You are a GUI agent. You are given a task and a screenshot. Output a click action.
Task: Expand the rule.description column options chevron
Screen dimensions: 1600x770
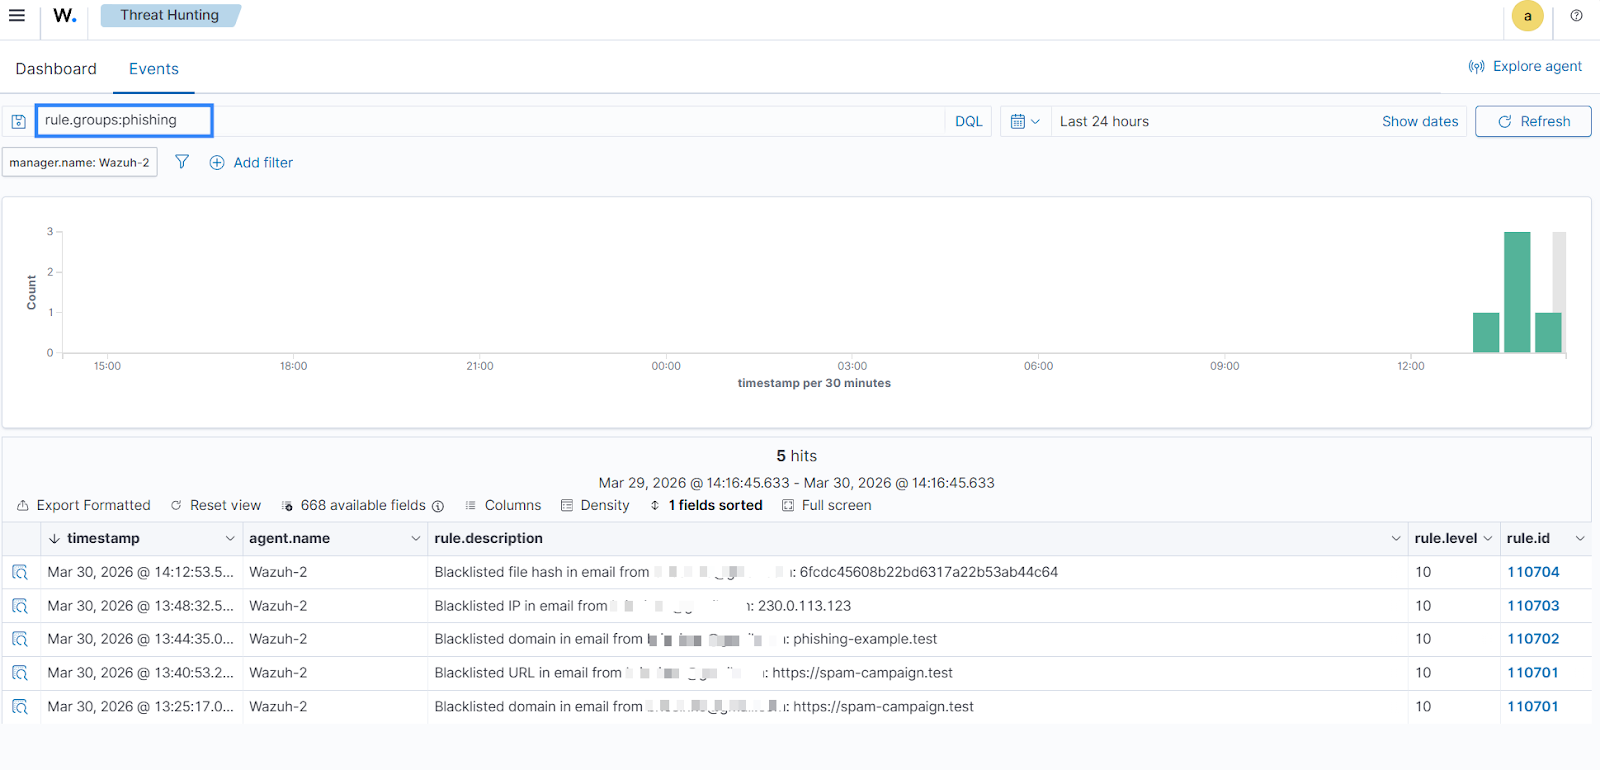[x=1396, y=538]
